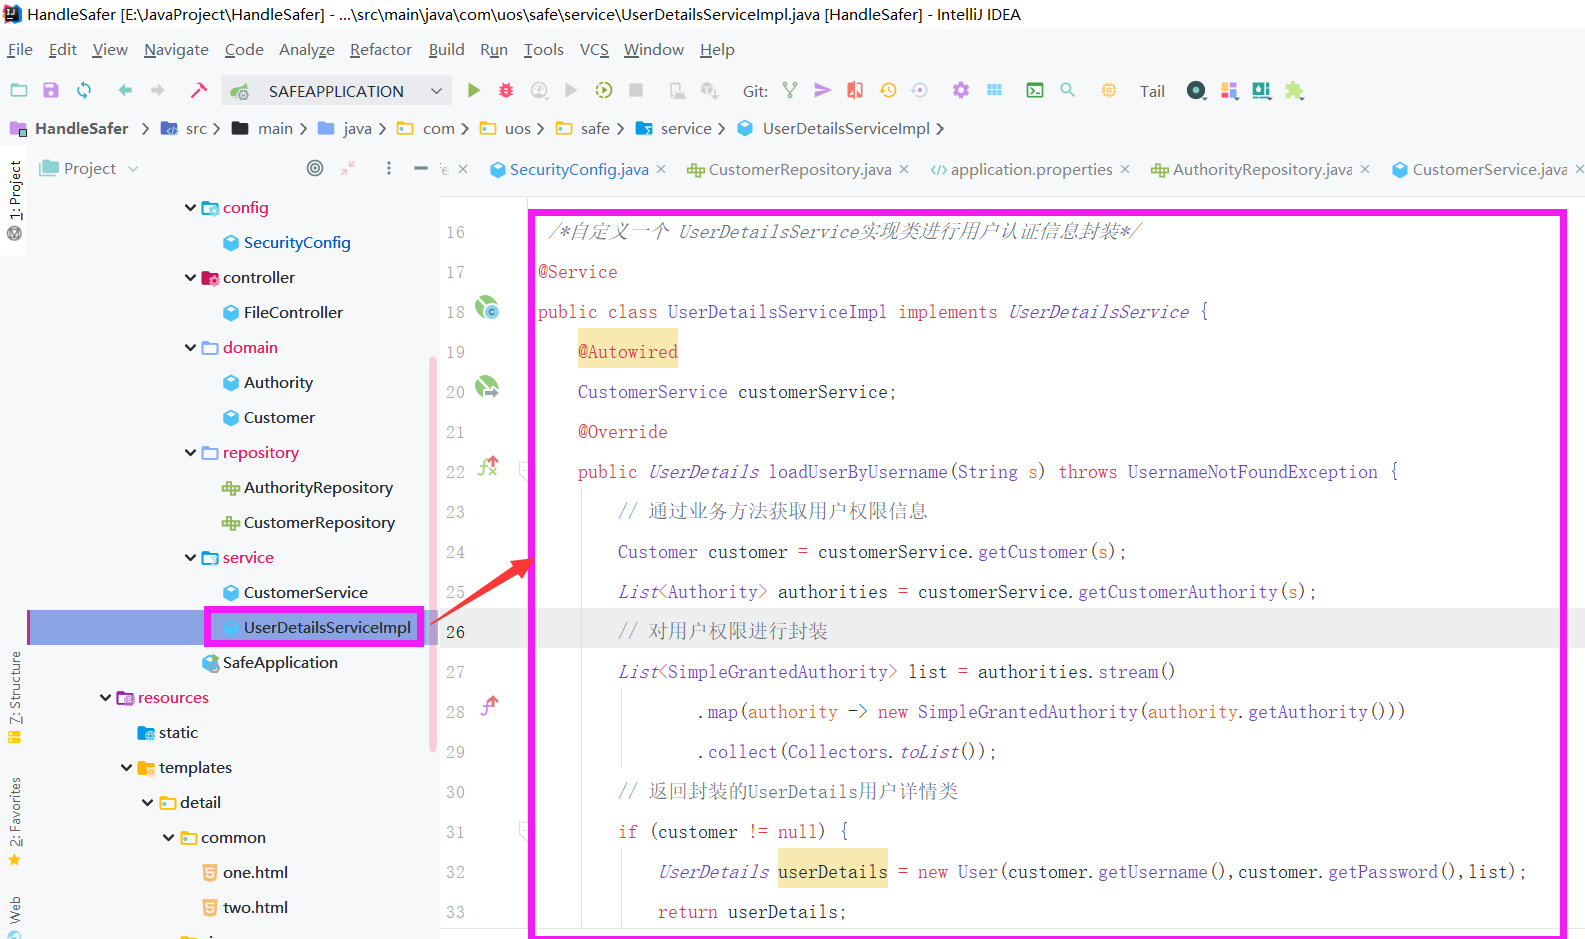The image size is (1585, 939).
Task: Collapse the templates folder node
Action: click(x=127, y=768)
